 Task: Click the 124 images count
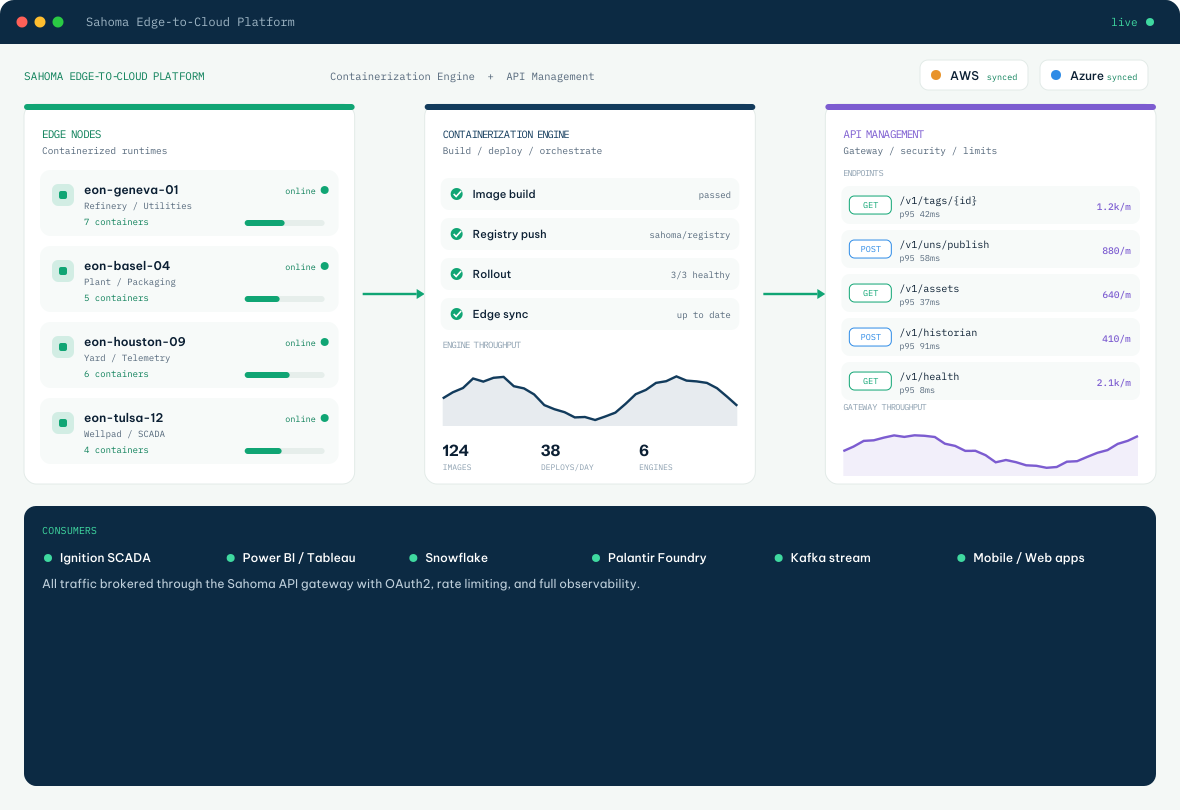(x=455, y=450)
